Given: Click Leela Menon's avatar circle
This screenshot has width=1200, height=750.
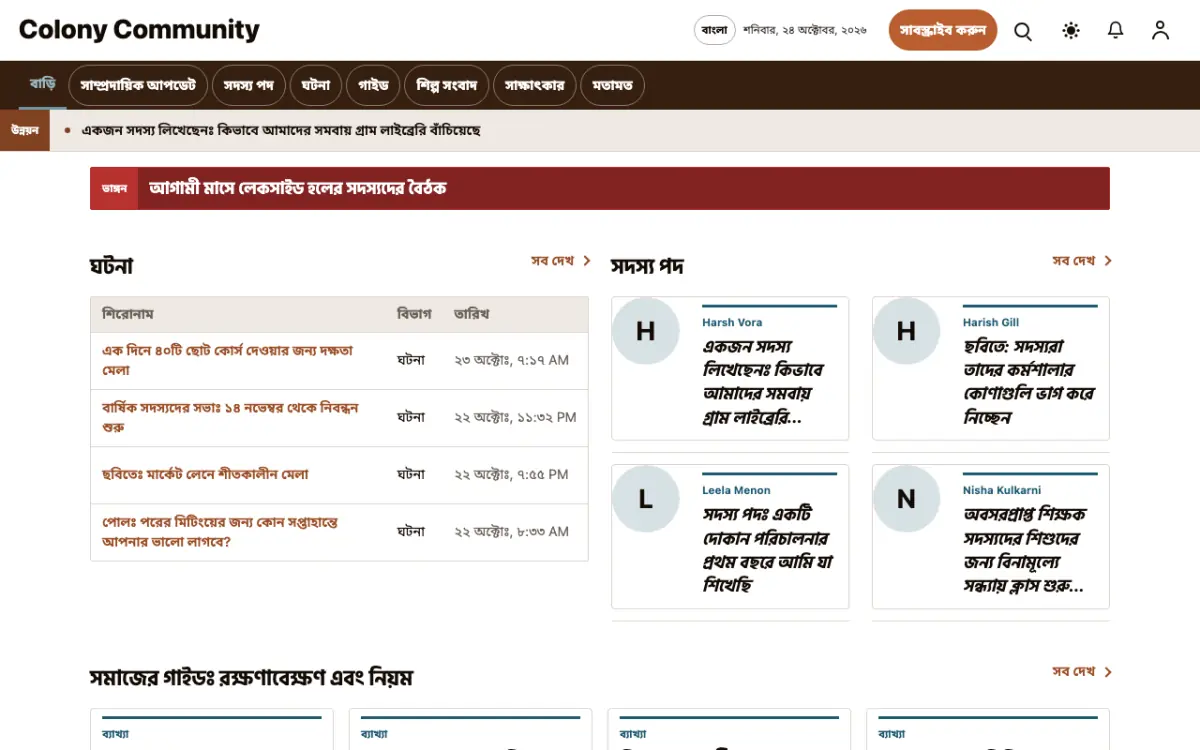Looking at the screenshot, I should 646,498.
